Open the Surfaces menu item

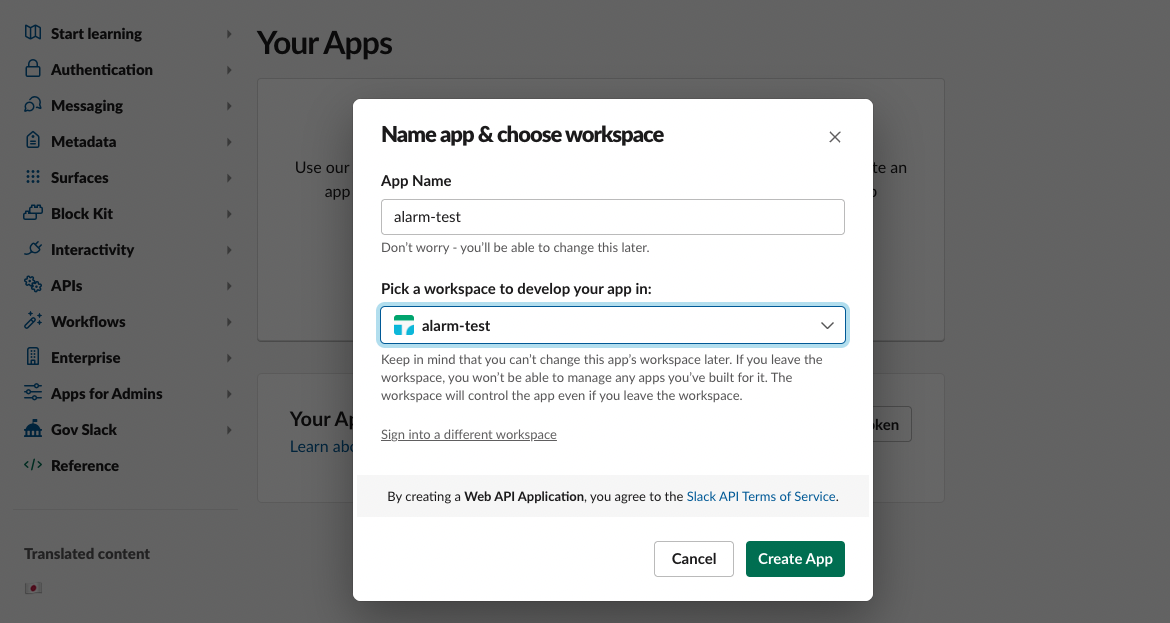pos(79,178)
